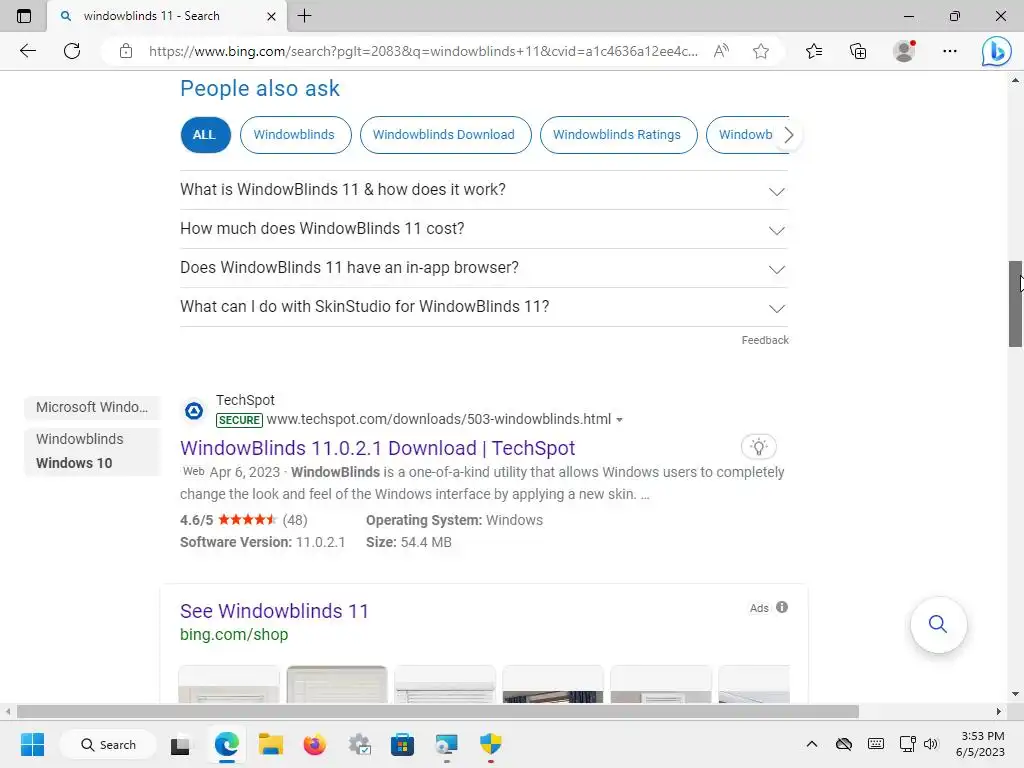
Task: Select the Windowblinds filter pill
Action: 295,135
